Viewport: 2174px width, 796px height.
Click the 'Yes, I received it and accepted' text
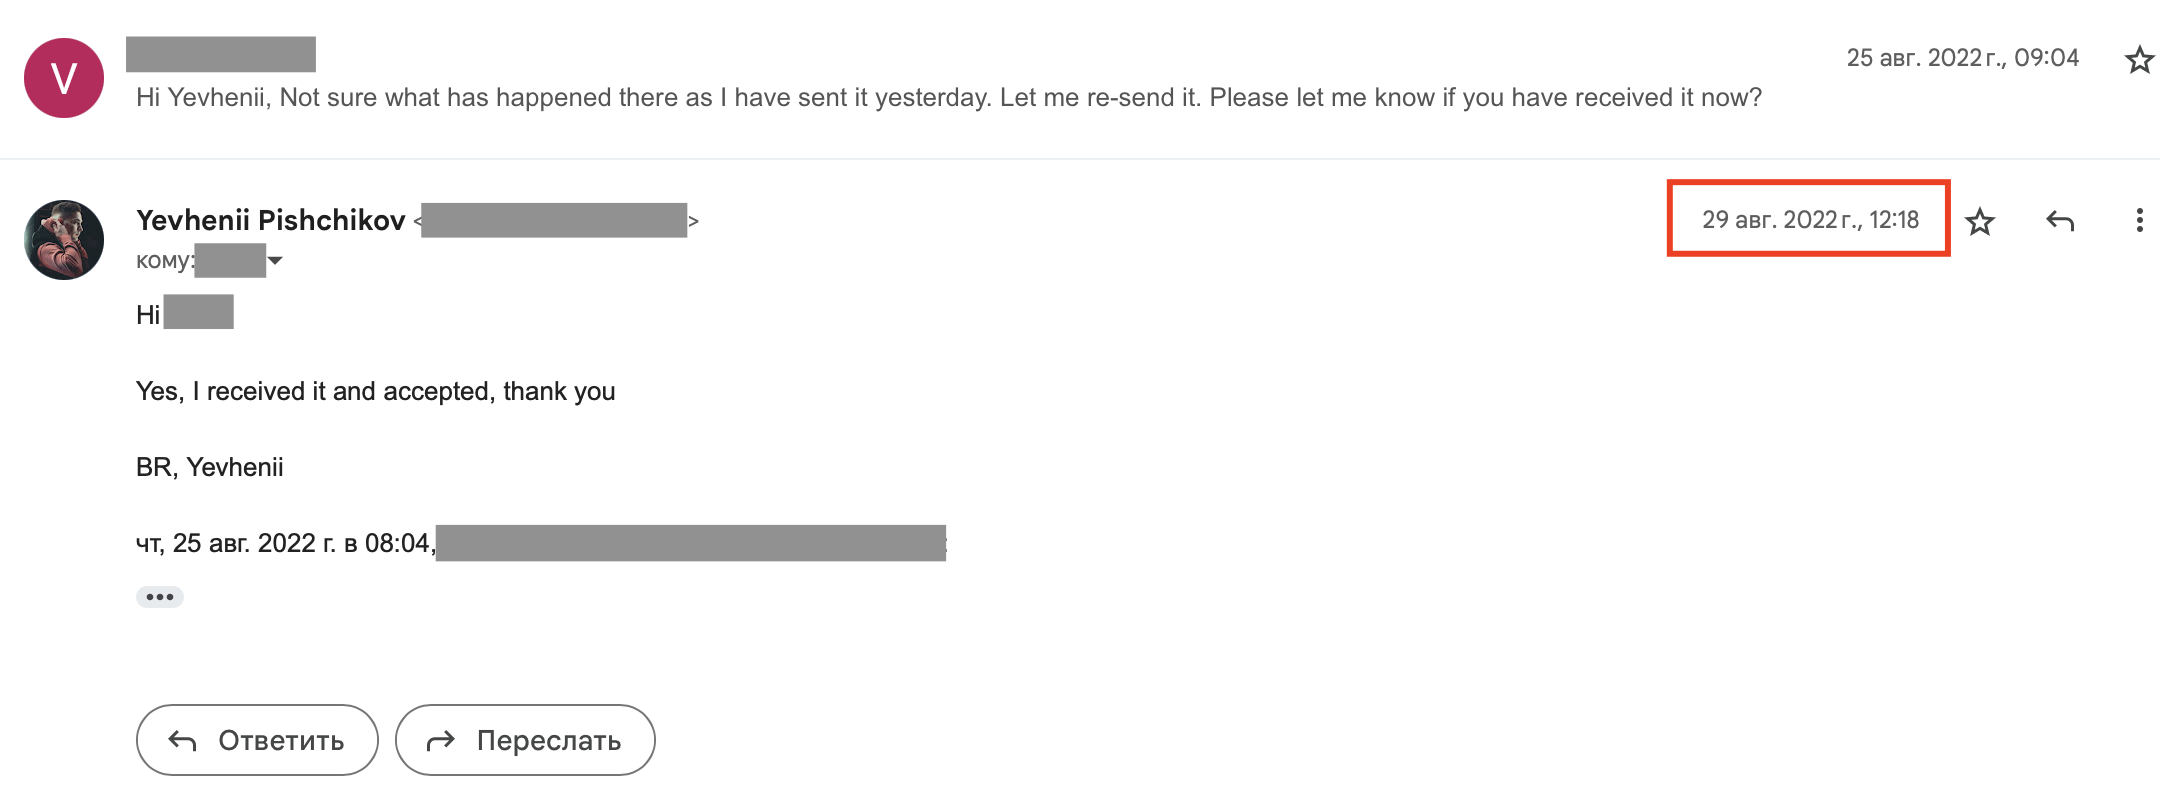pyautogui.click(x=375, y=391)
